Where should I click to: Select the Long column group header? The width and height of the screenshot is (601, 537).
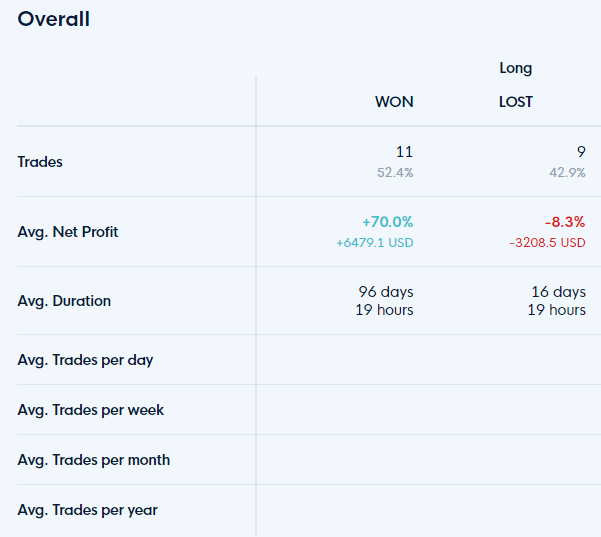click(516, 69)
